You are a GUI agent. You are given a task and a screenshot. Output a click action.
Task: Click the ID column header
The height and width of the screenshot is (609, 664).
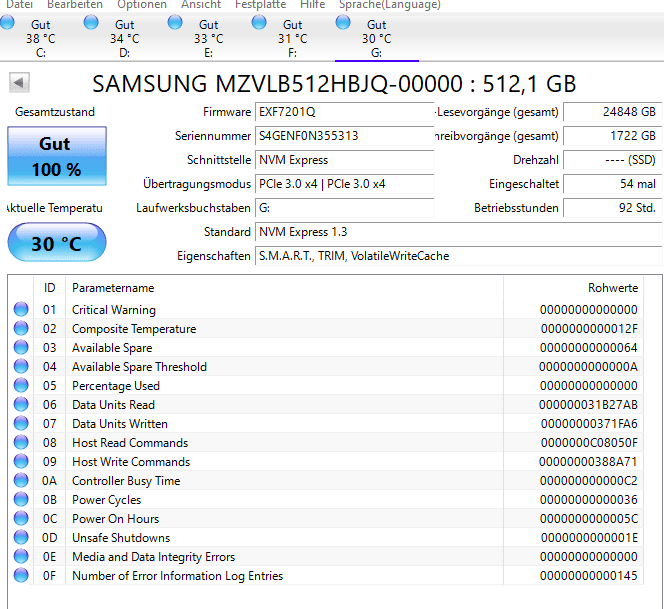pos(50,288)
